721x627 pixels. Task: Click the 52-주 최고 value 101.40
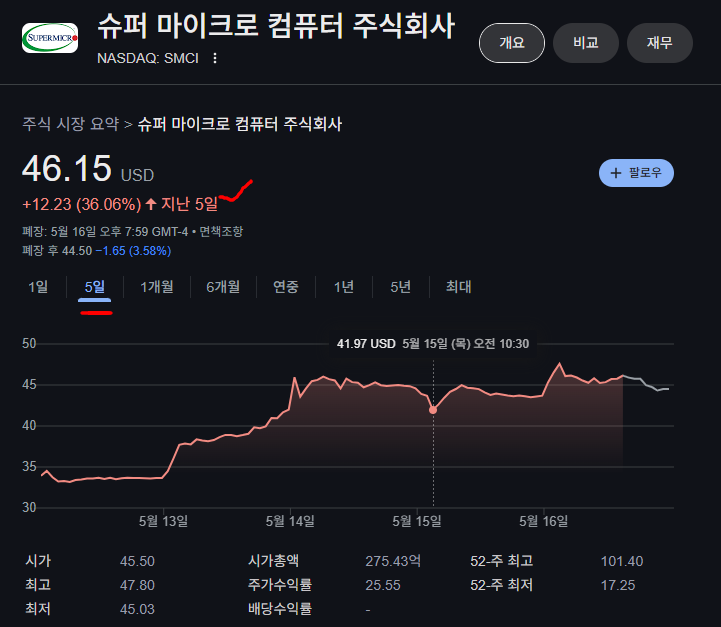click(622, 561)
